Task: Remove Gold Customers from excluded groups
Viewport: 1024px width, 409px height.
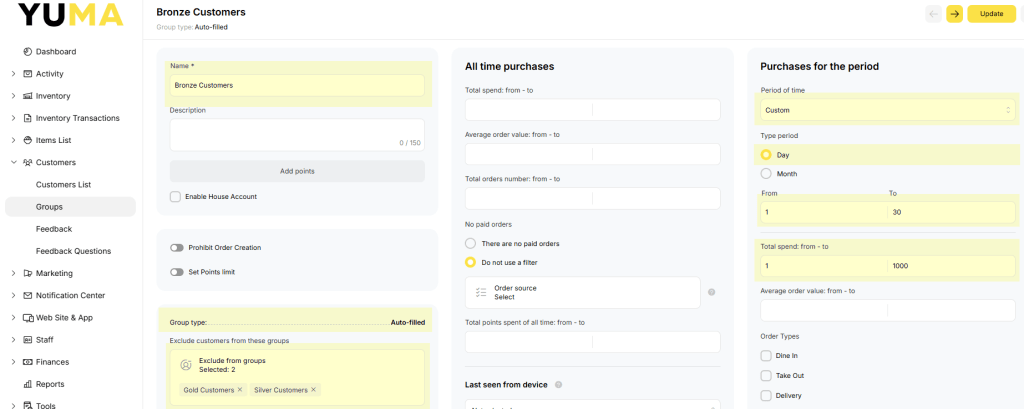Action: [x=240, y=389]
